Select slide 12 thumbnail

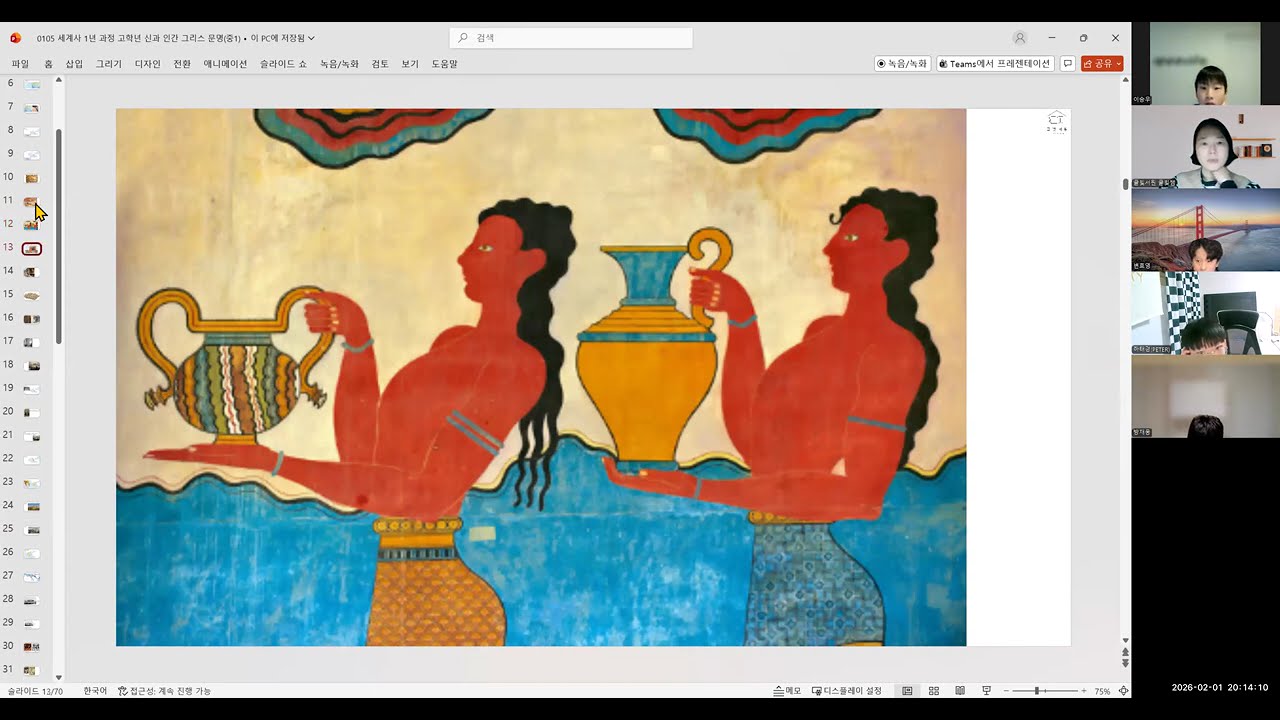pyautogui.click(x=32, y=225)
